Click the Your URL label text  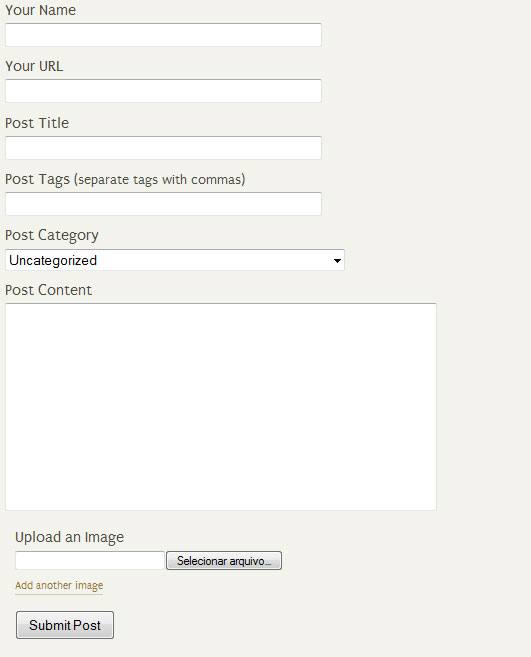[34, 66]
